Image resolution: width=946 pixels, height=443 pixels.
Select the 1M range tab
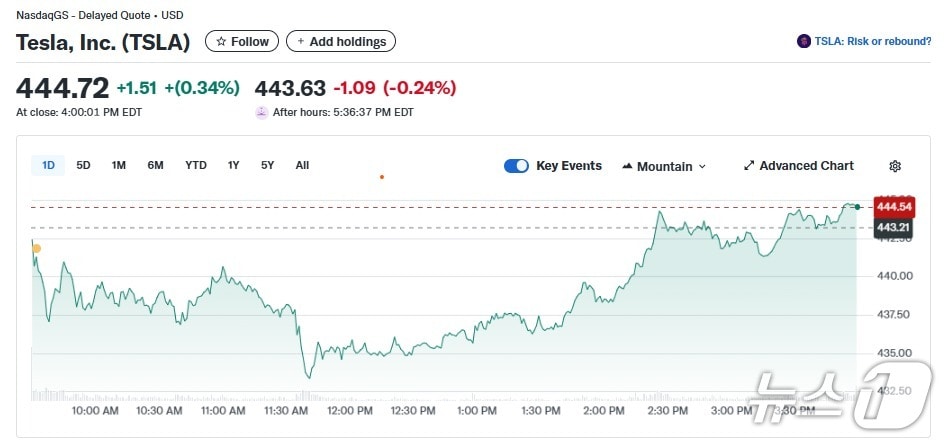pos(118,165)
